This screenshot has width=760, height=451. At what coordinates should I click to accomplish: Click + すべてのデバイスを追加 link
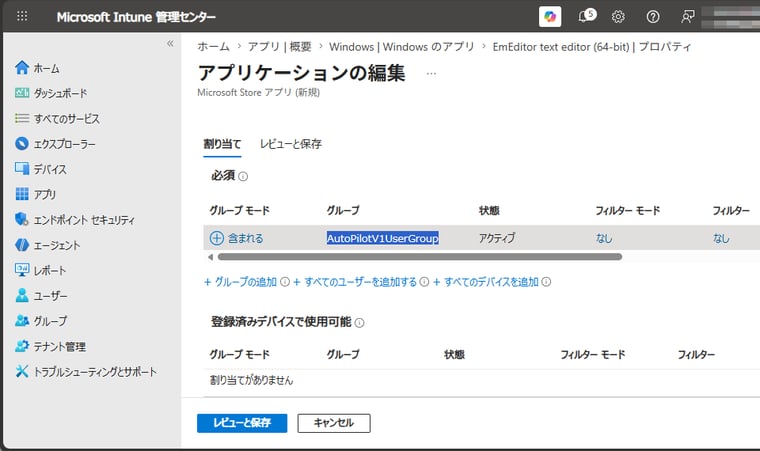point(486,282)
